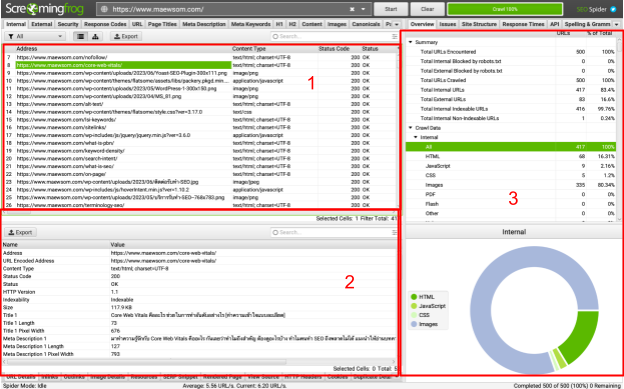The image size is (624, 389).
Task: Open the Site Structure tab
Action: pyautogui.click(x=479, y=24)
